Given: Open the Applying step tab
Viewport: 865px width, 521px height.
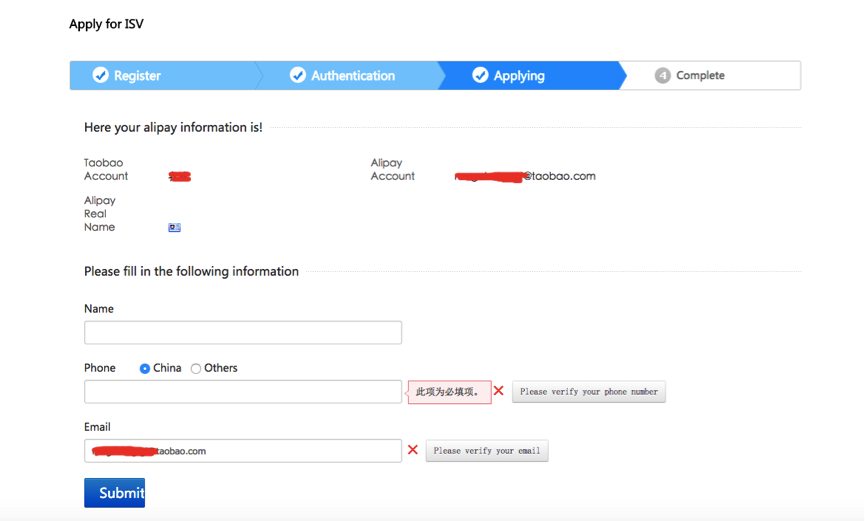Looking at the screenshot, I should tap(530, 76).
